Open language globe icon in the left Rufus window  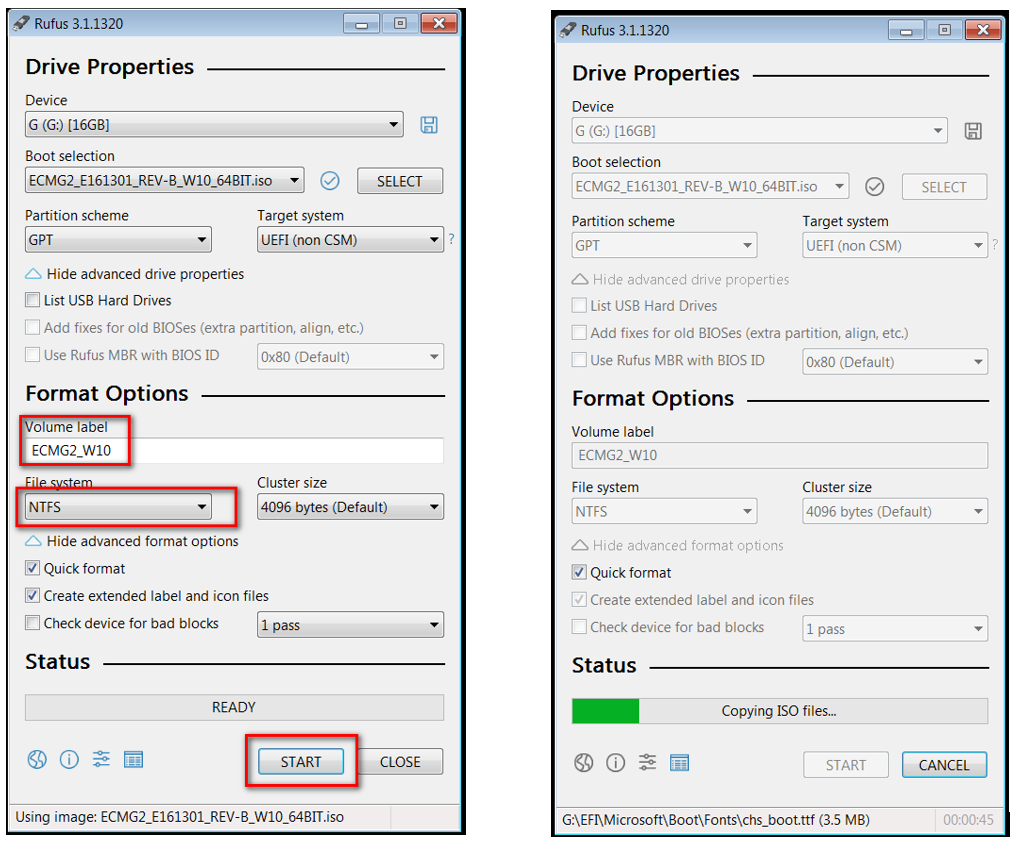click(x=37, y=759)
